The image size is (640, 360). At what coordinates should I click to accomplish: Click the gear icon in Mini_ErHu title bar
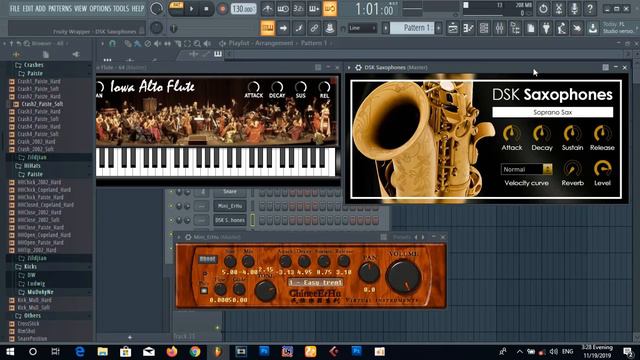point(188,237)
